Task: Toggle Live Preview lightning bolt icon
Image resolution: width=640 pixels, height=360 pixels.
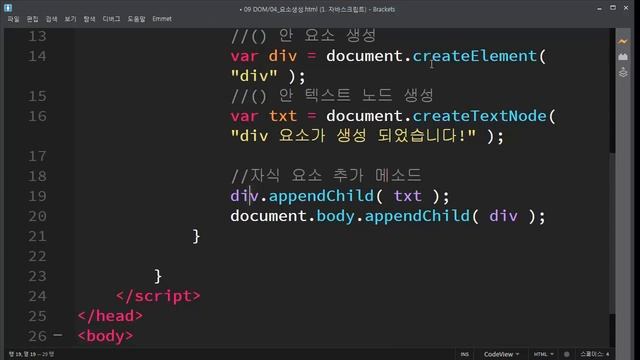Action: 623,41
